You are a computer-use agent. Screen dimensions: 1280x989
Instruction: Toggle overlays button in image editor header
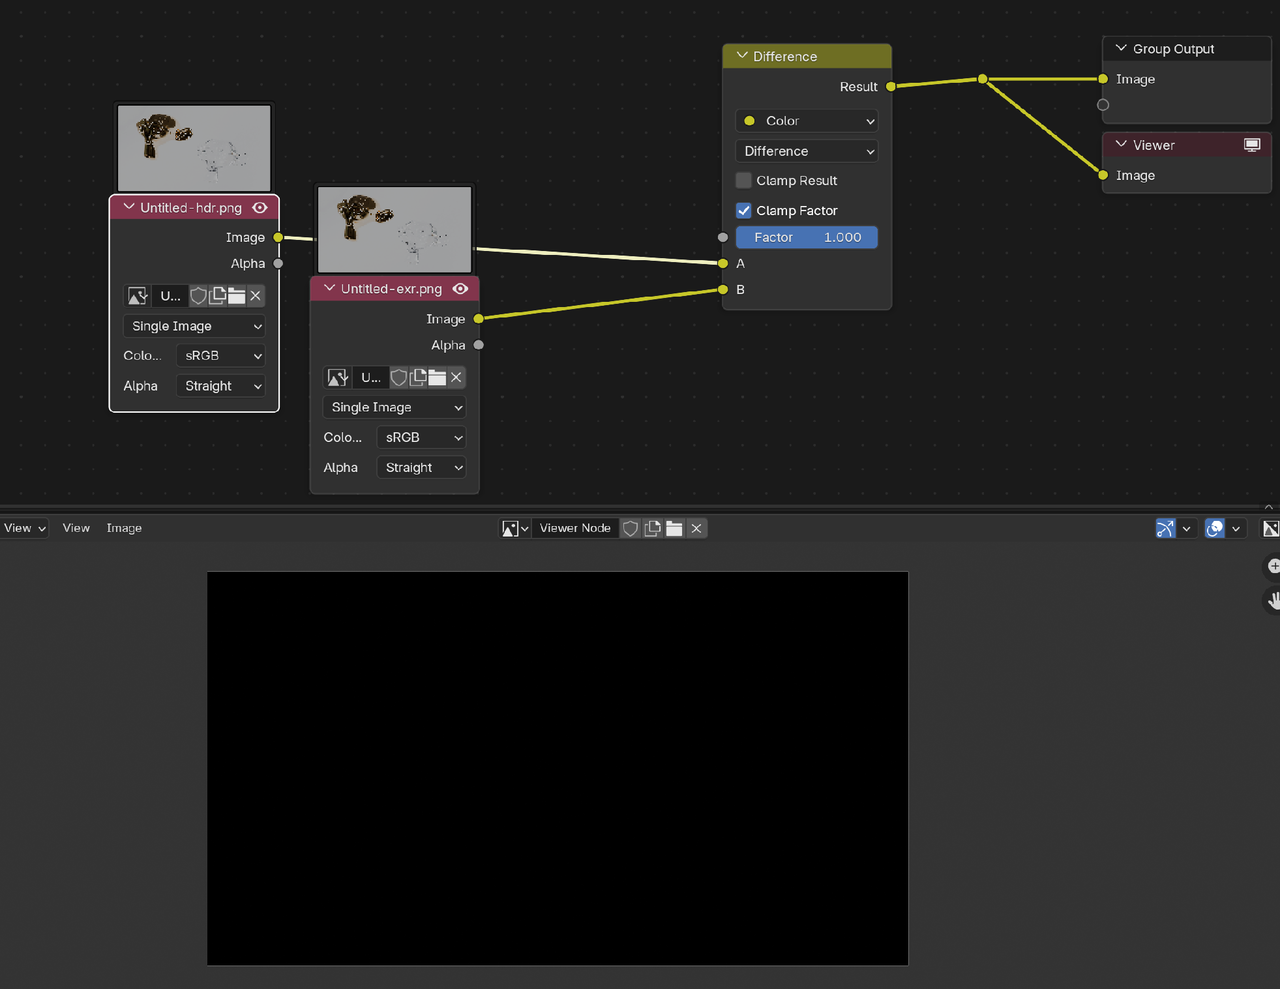point(1215,528)
